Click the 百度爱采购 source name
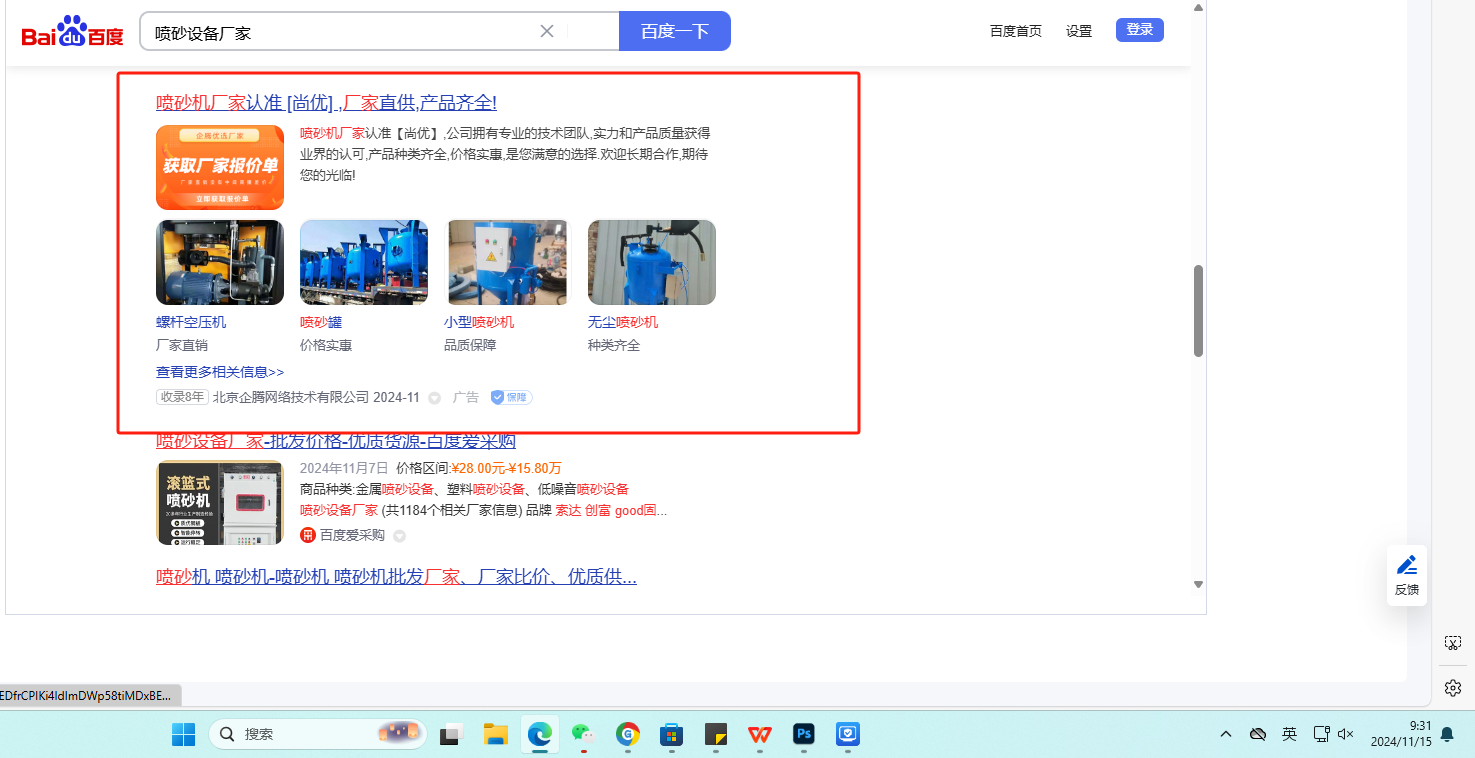1475x758 pixels. (352, 535)
